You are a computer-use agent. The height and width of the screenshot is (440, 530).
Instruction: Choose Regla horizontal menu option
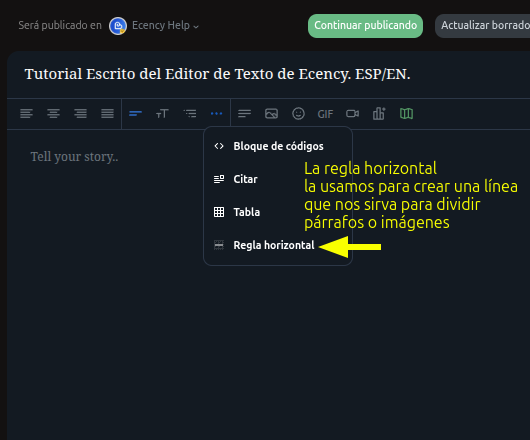click(x=278, y=245)
